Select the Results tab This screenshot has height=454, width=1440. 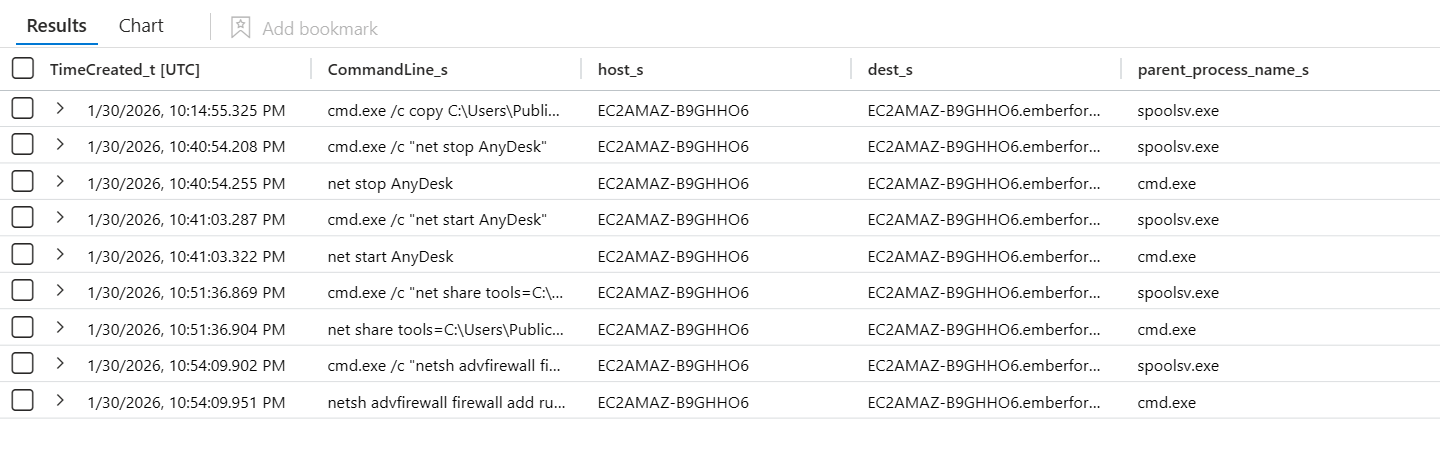56,26
